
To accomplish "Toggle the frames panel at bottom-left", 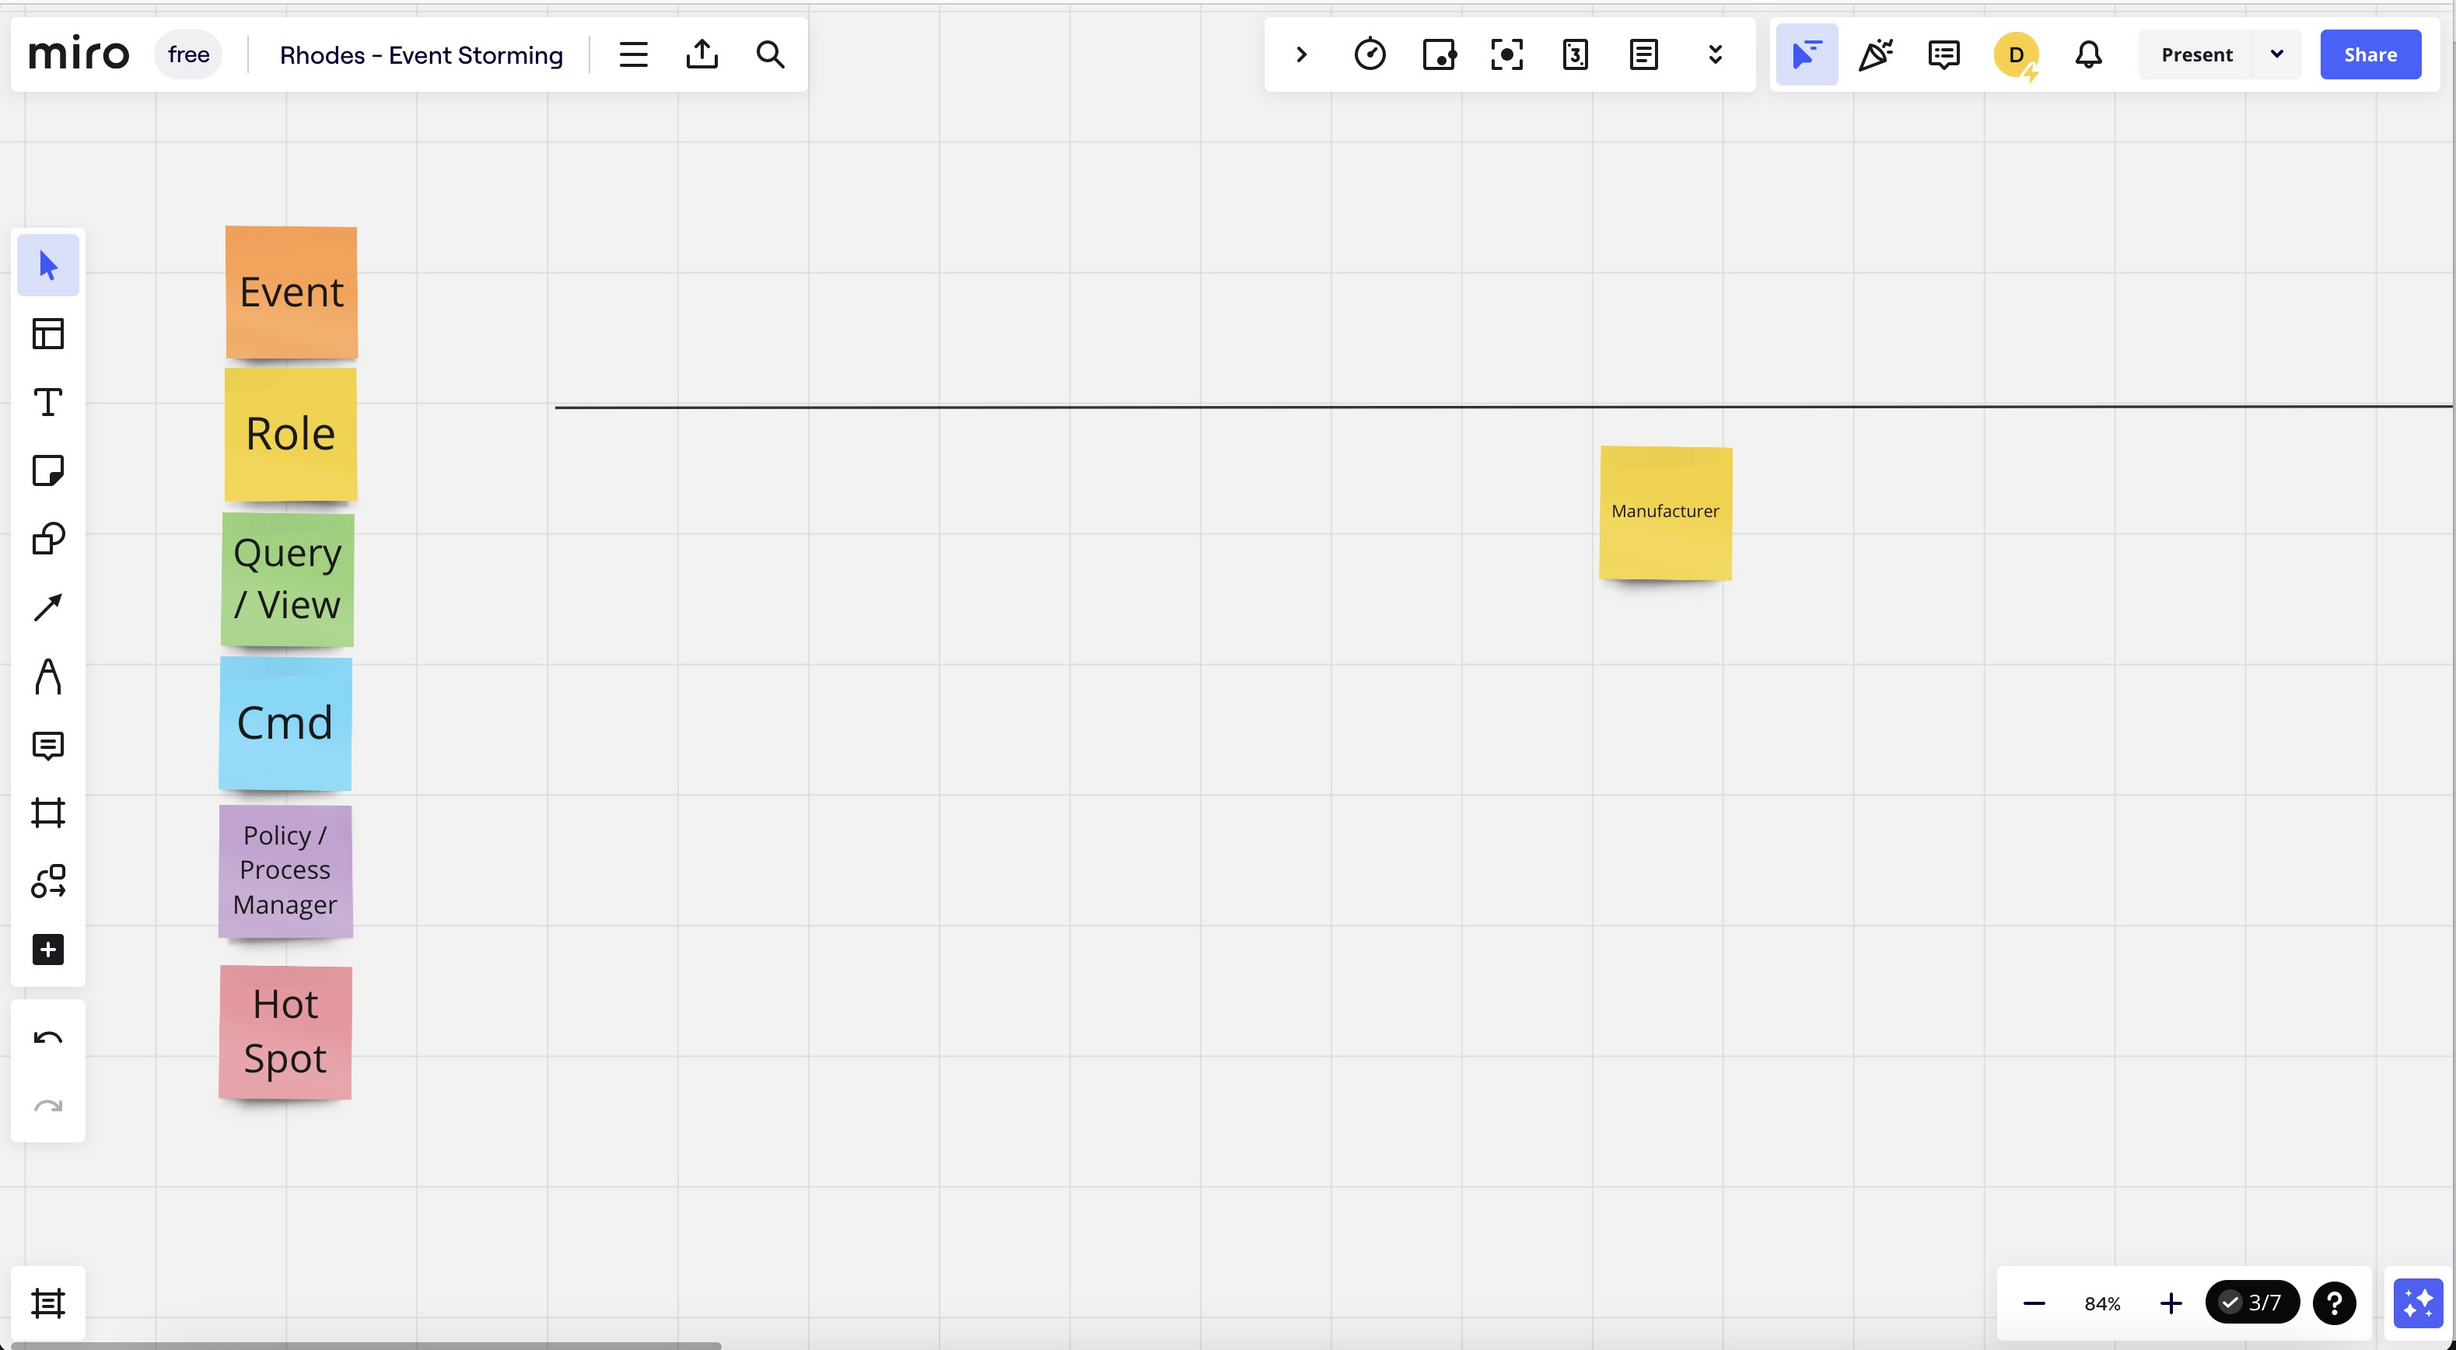I will pyautogui.click(x=48, y=1303).
